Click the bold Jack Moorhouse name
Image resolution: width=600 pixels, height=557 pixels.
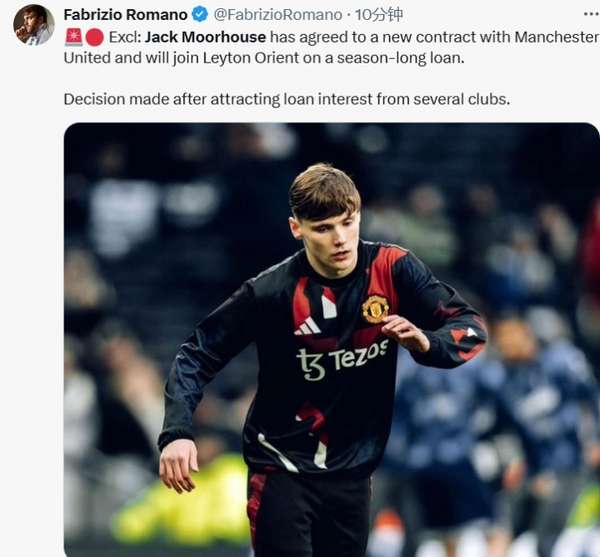click(205, 37)
